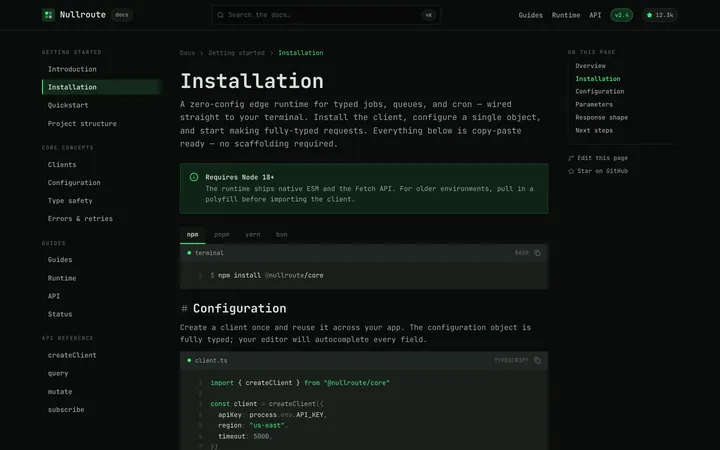Click Docs in the breadcrumb
720x450 pixels.
[187, 53]
